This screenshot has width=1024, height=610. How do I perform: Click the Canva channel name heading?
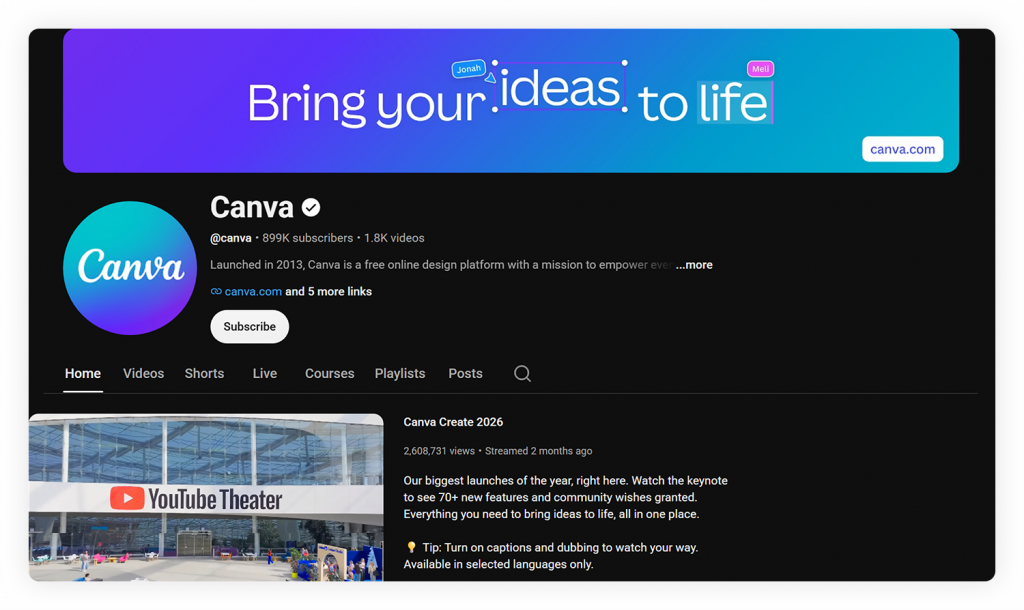coord(251,208)
